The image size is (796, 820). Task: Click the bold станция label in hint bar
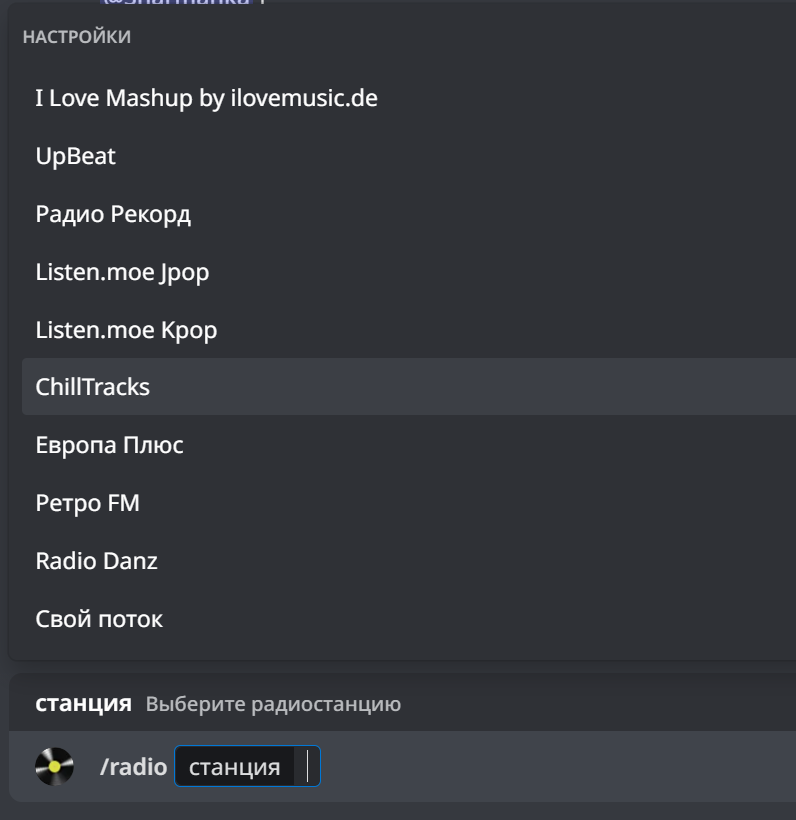click(x=83, y=703)
